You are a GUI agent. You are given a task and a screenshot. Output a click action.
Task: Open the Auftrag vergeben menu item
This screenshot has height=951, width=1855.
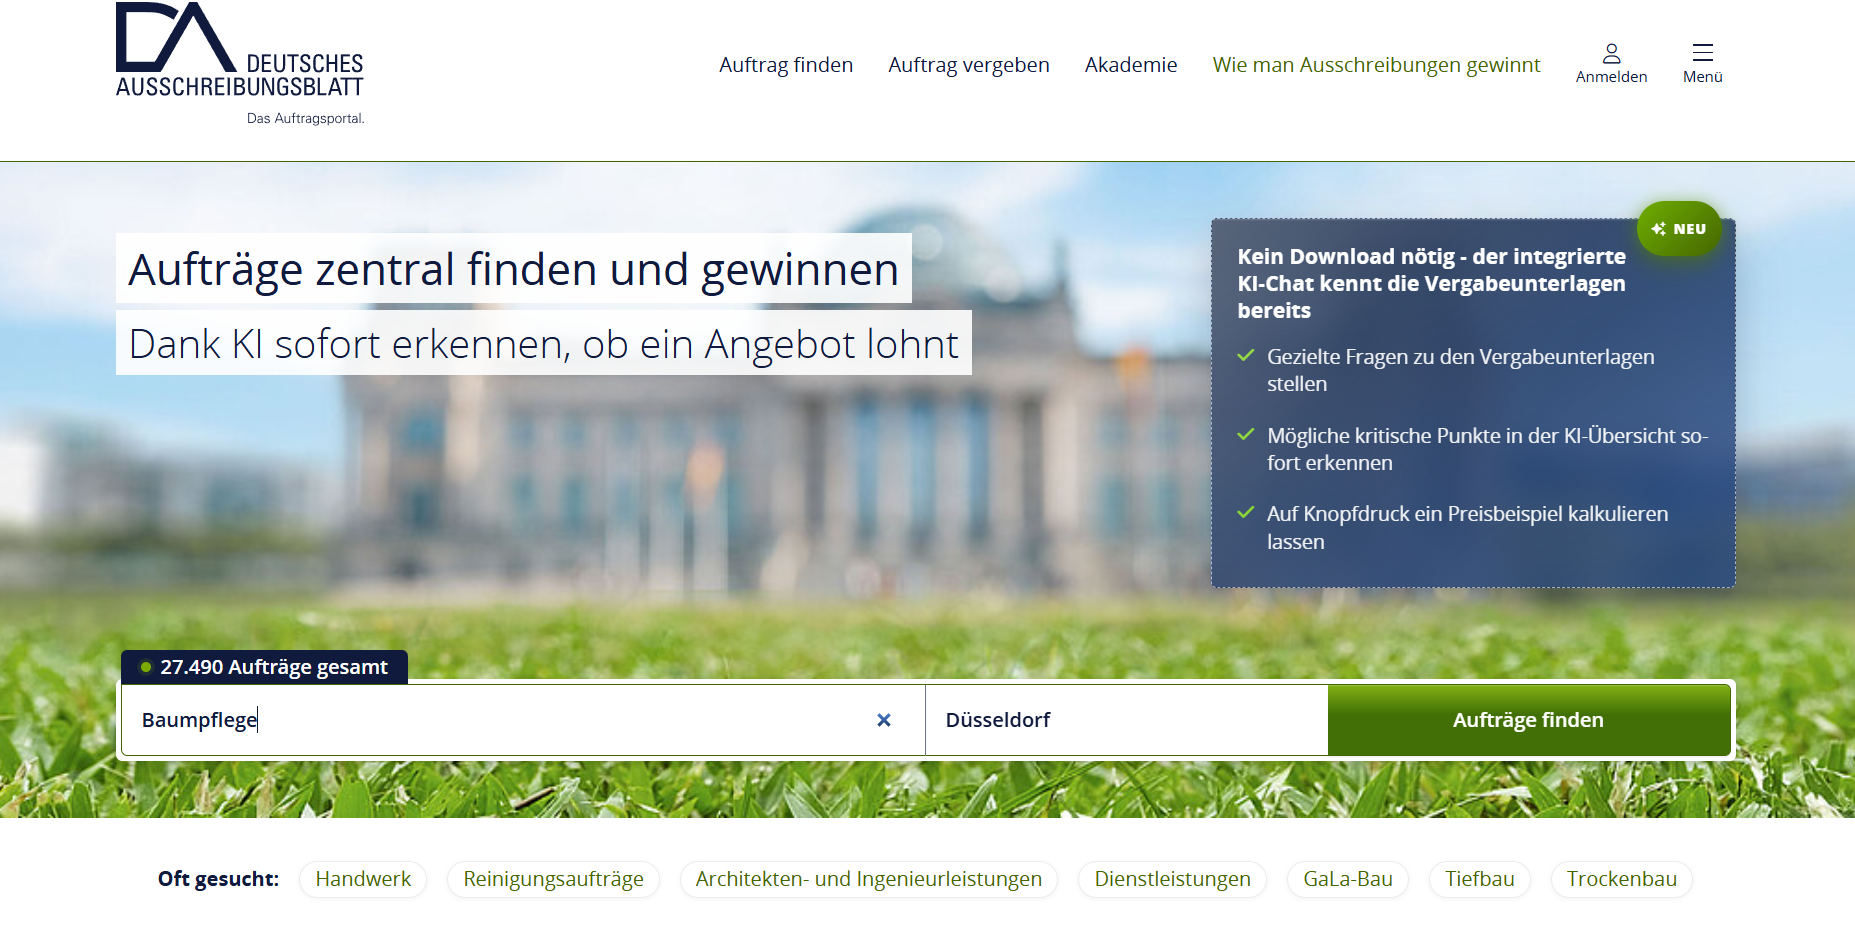pos(969,65)
